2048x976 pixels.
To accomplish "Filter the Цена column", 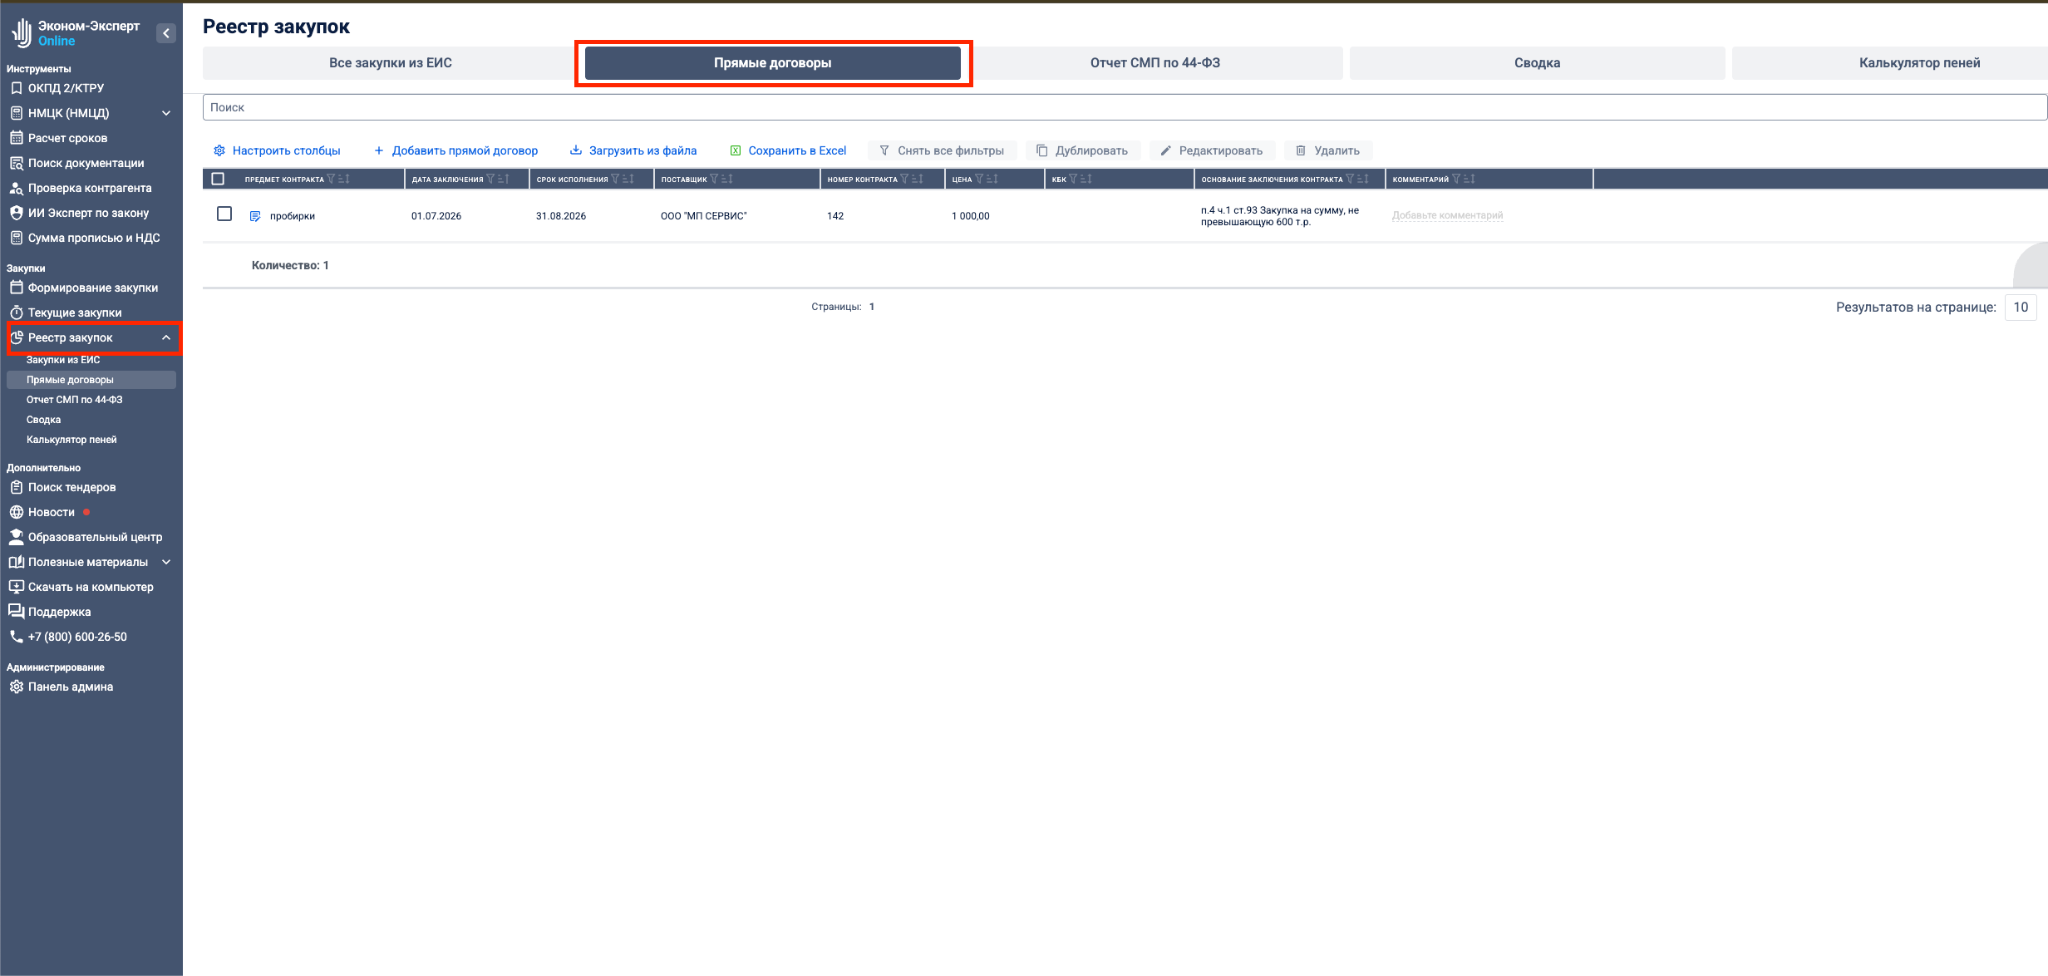I will [x=979, y=179].
